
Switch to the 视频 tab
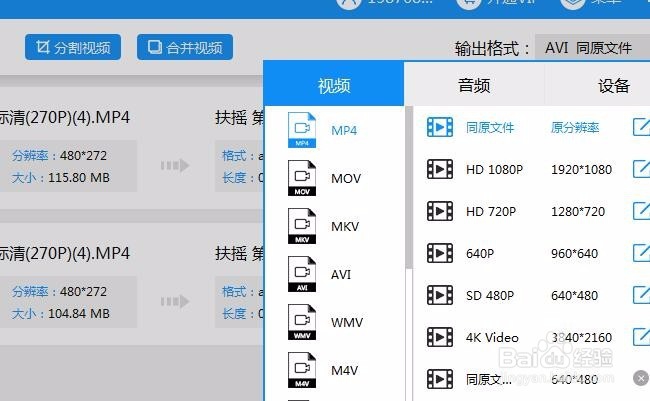pos(334,85)
